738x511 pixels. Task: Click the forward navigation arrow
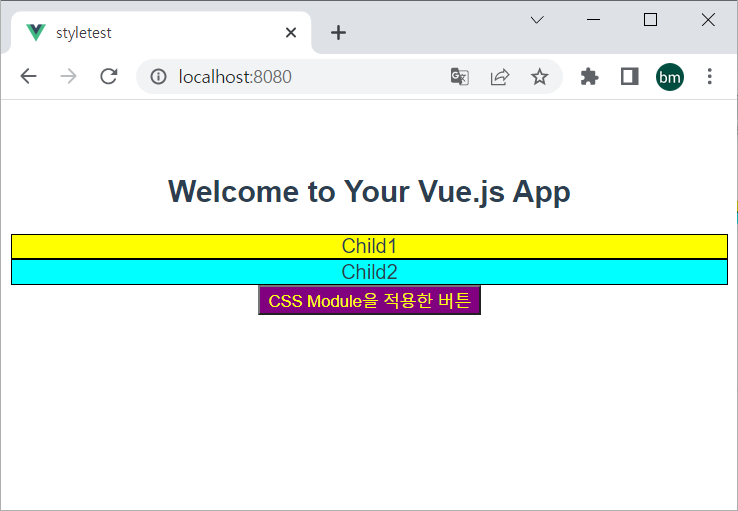[x=69, y=76]
